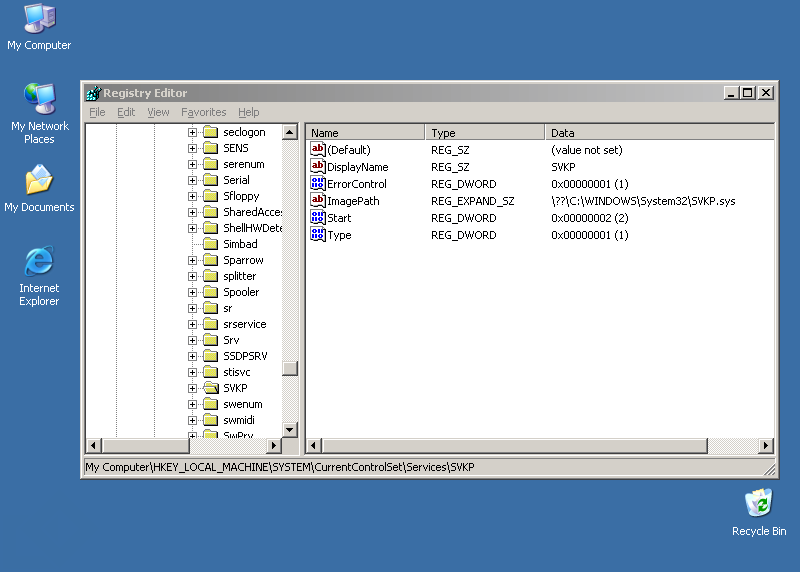Launch the Internet Explorer desktop icon

[39, 276]
